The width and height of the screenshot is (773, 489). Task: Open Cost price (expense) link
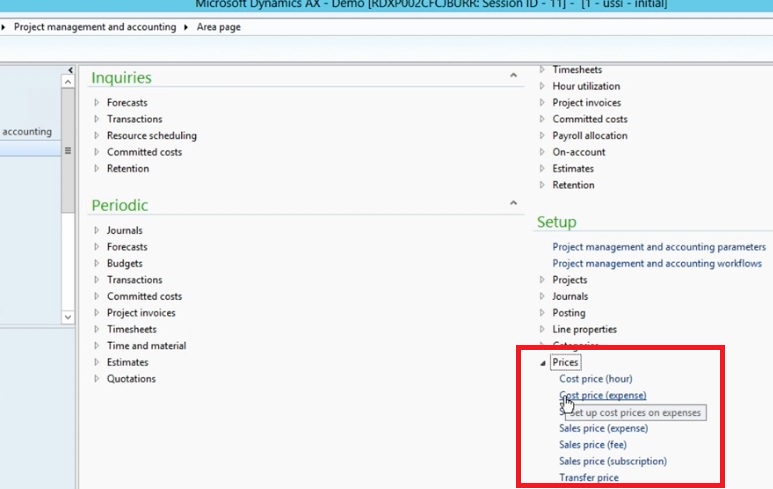[602, 395]
